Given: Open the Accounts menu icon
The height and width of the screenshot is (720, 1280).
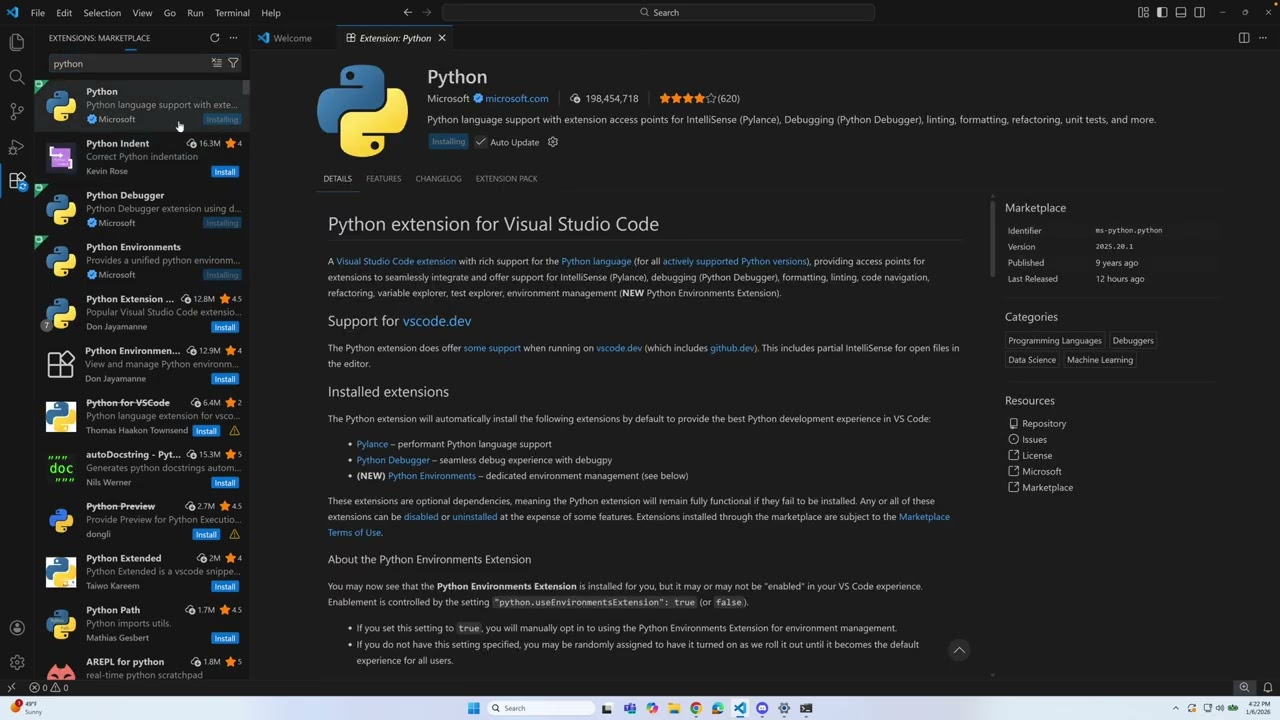Looking at the screenshot, I should (x=17, y=628).
